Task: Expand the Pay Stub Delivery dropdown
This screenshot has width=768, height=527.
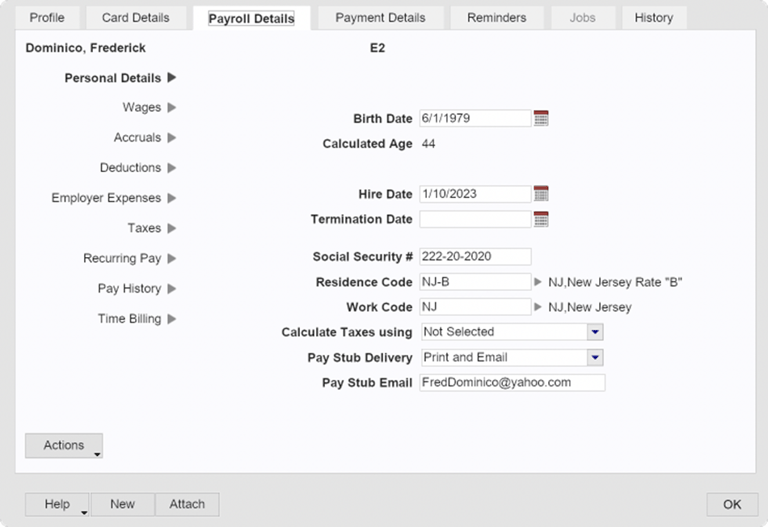Action: pos(594,357)
